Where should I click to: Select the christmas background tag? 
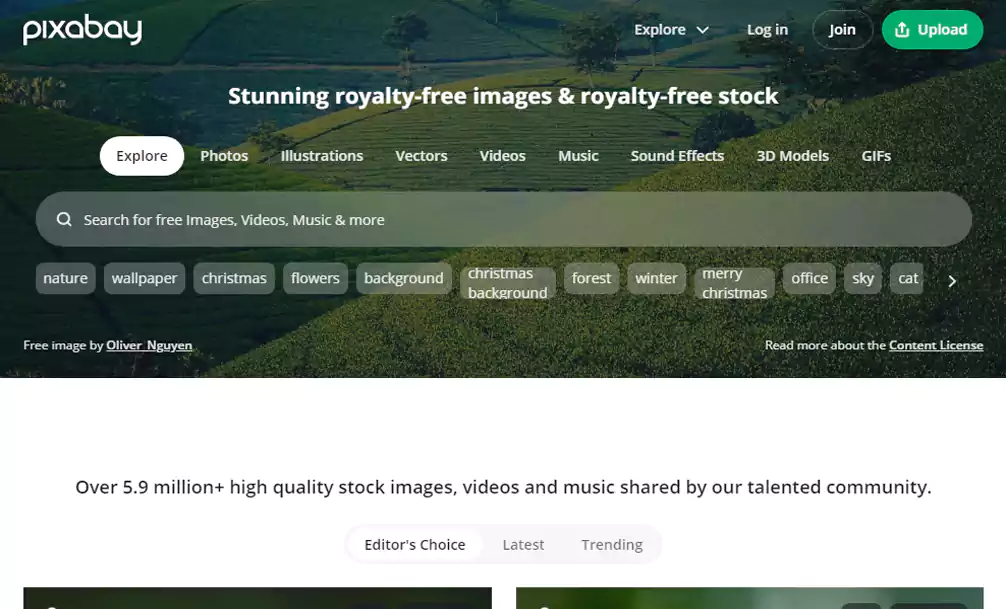[x=507, y=283]
